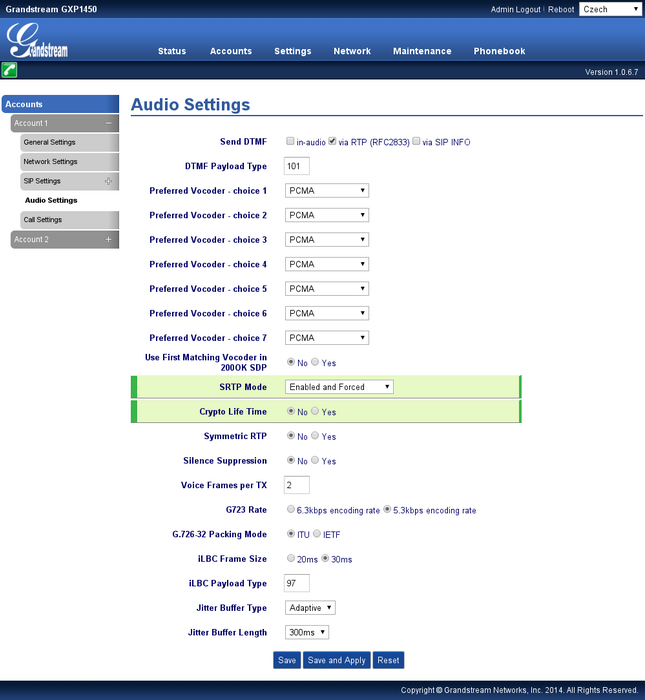
Task: Select No for Crypto Life Time
Action: tap(291, 411)
